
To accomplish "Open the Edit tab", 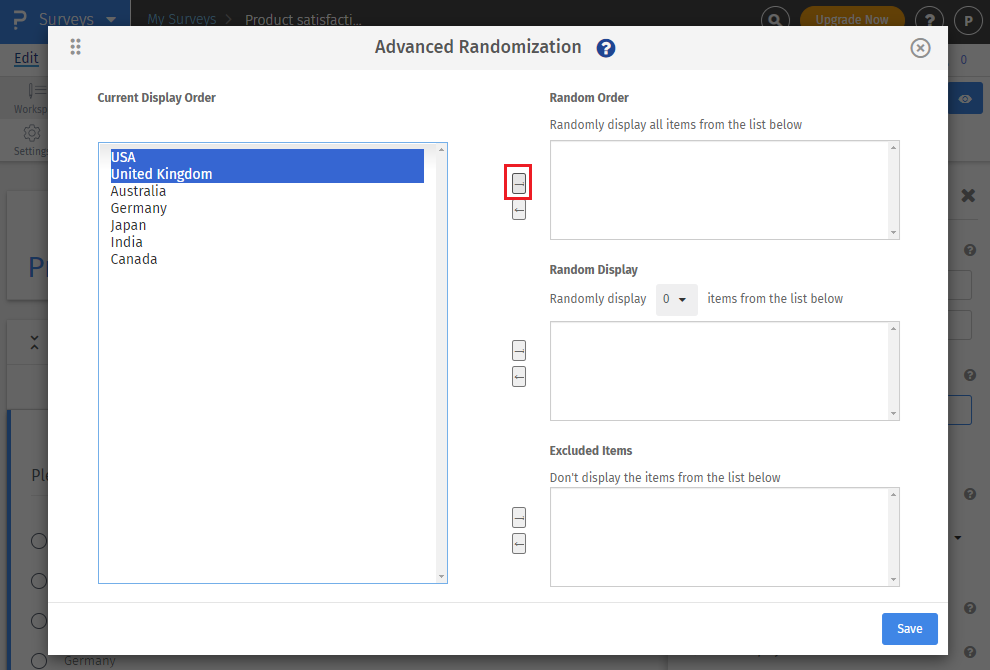I will point(26,59).
